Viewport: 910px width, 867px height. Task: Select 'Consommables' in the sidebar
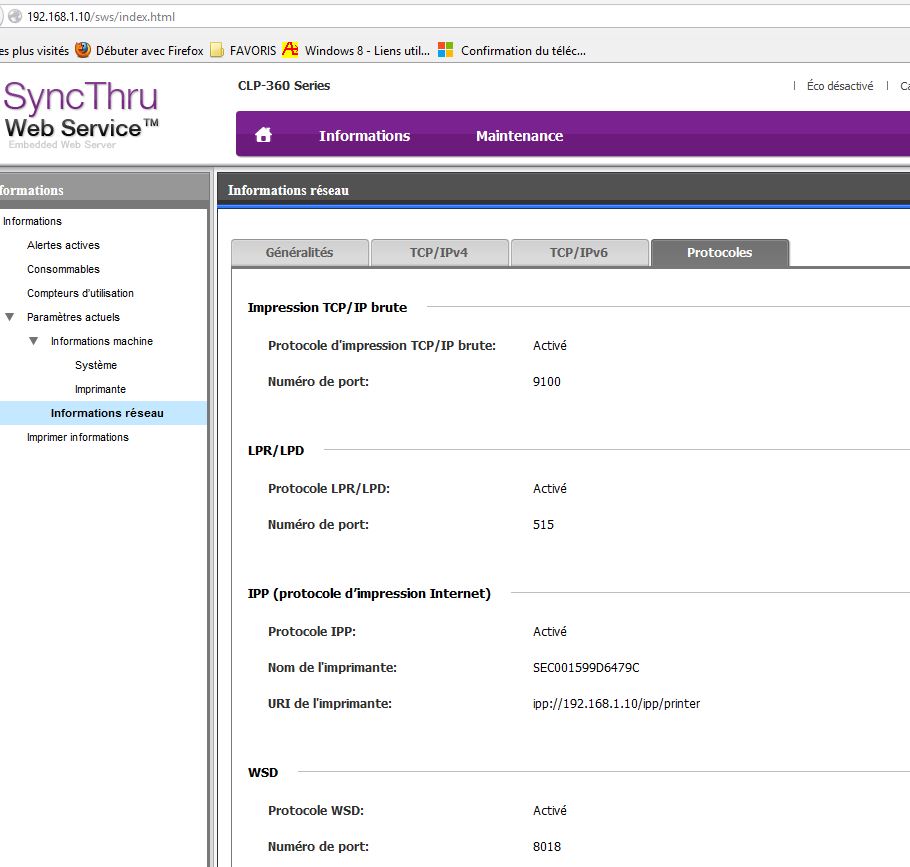click(x=63, y=269)
